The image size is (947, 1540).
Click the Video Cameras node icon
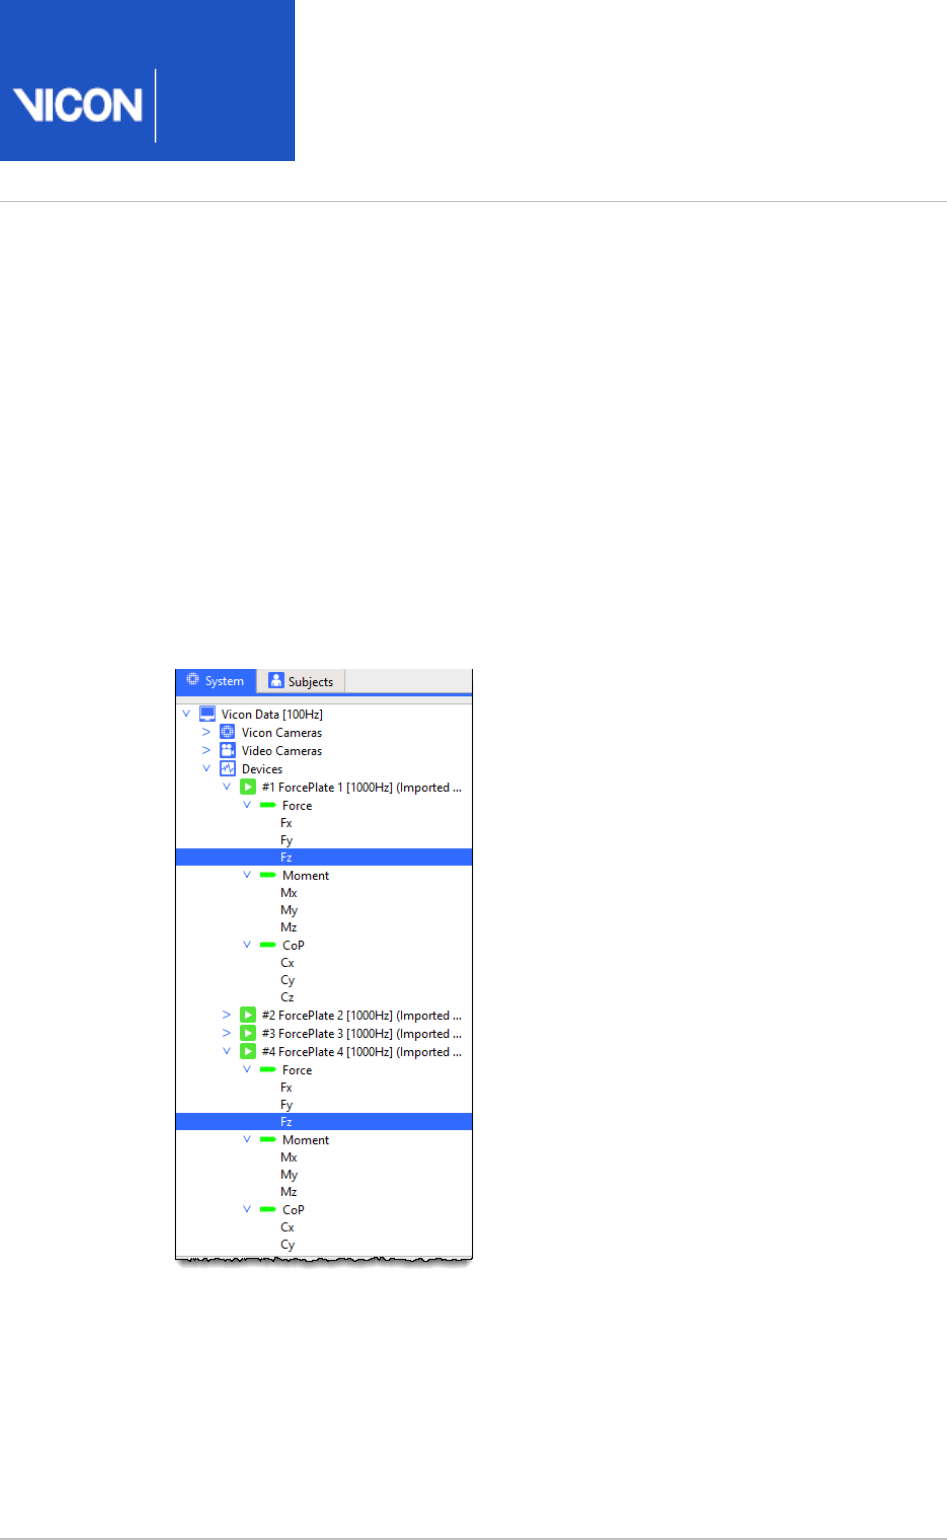coord(228,750)
